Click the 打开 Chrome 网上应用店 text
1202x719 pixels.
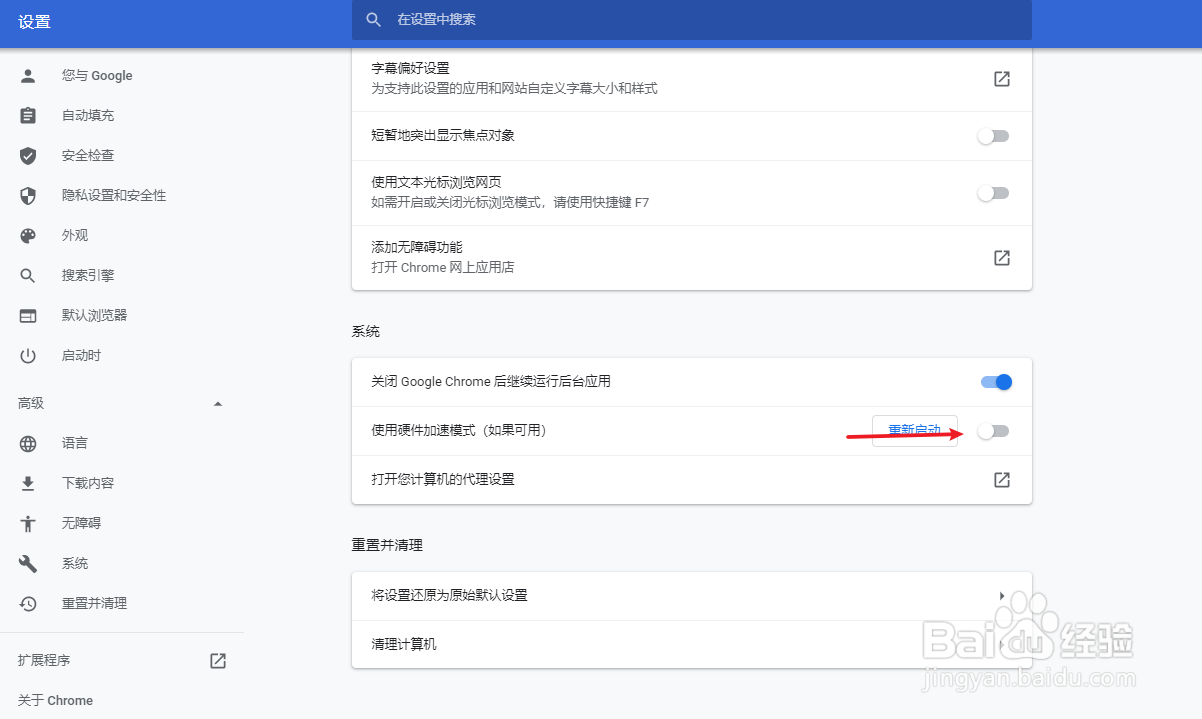[x=443, y=267]
